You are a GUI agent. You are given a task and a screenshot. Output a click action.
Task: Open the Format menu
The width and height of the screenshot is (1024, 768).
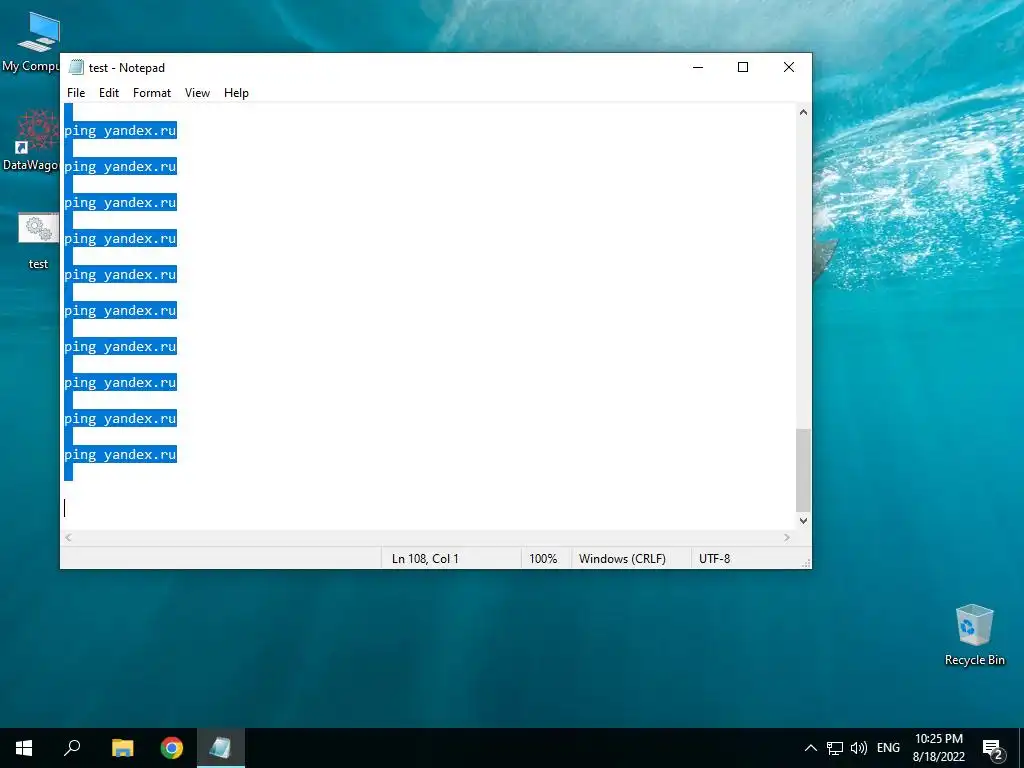point(152,93)
